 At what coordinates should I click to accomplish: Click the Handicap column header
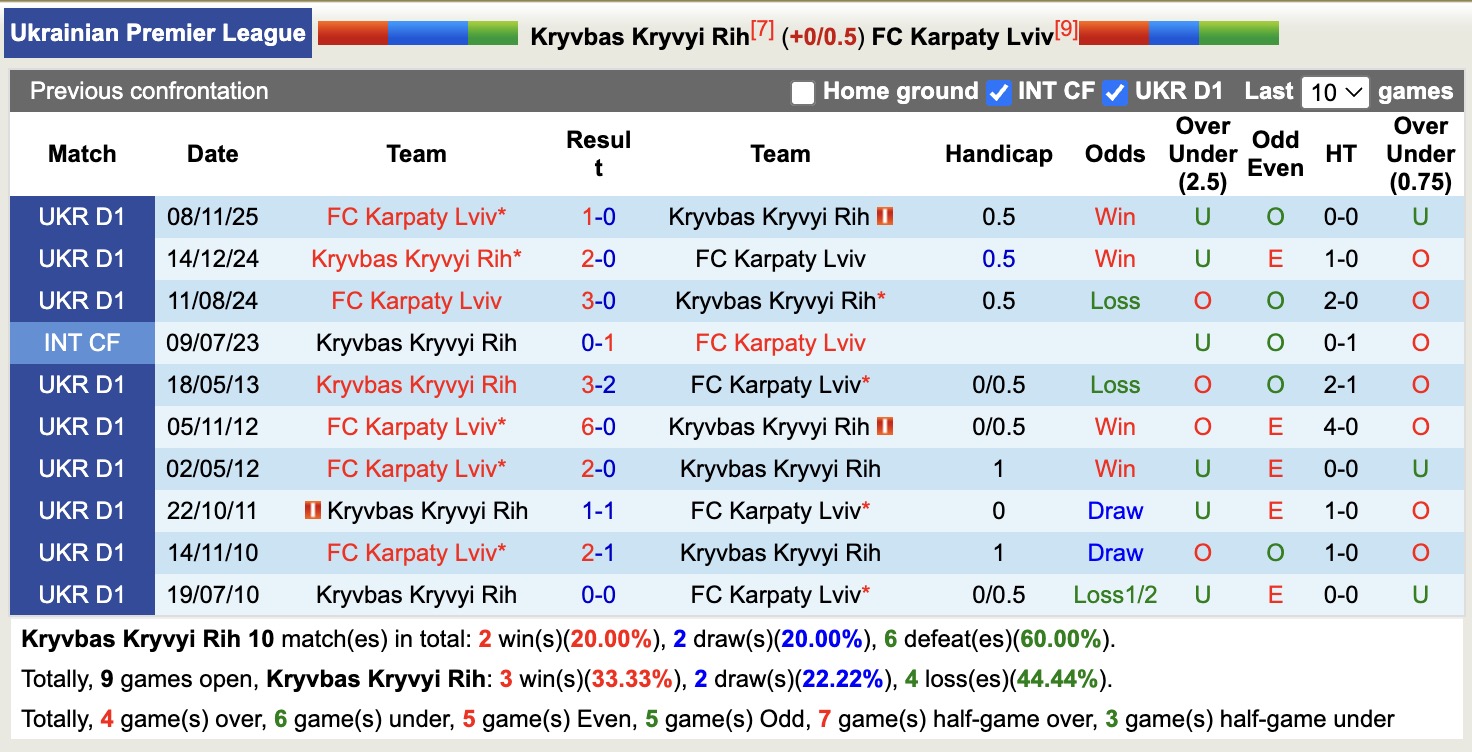click(x=999, y=154)
